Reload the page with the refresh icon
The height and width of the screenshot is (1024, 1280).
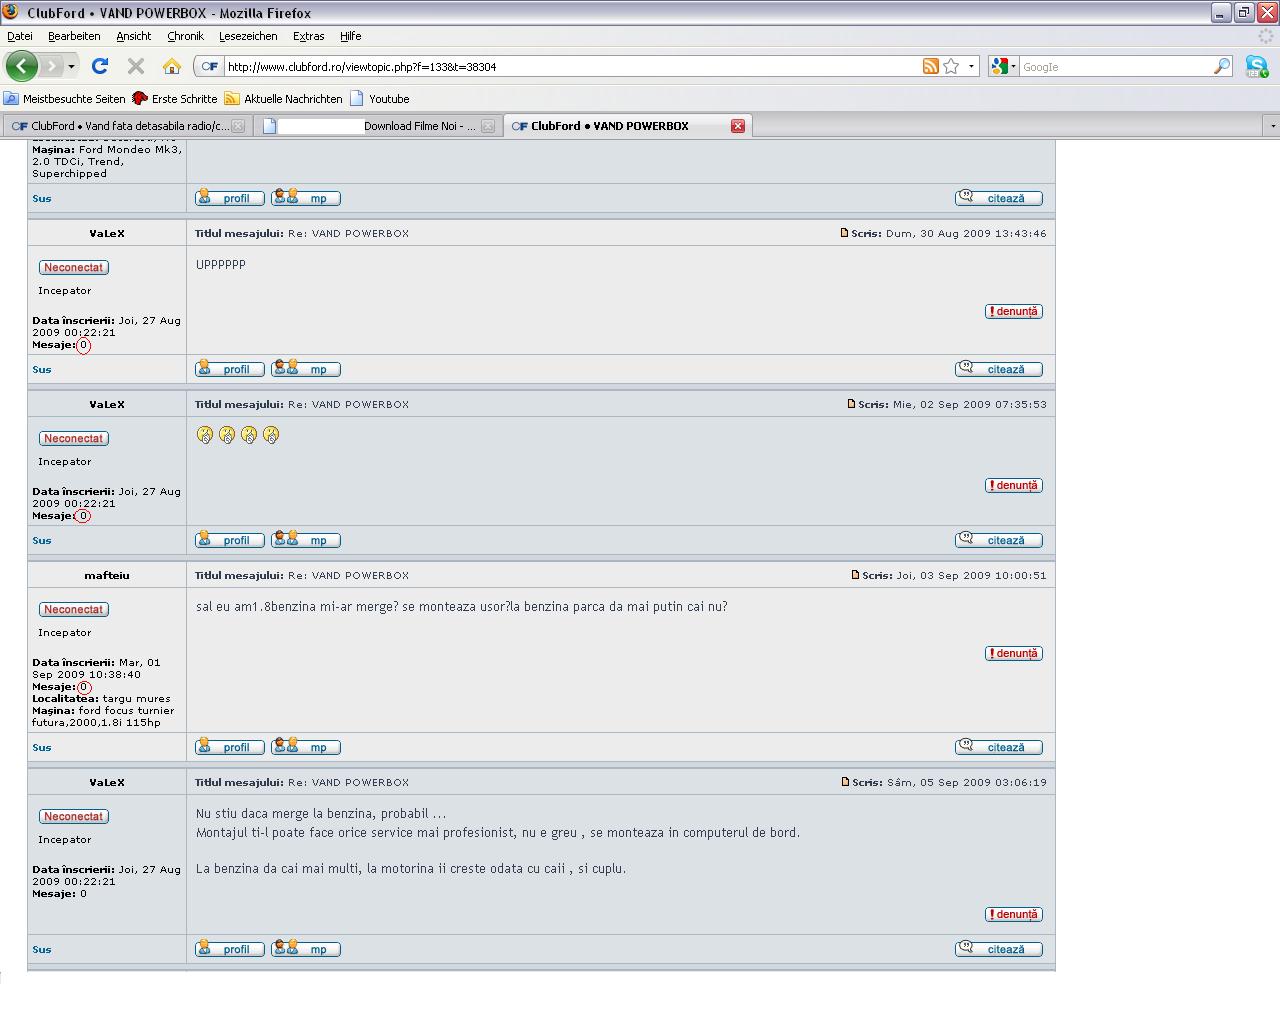pyautogui.click(x=100, y=67)
